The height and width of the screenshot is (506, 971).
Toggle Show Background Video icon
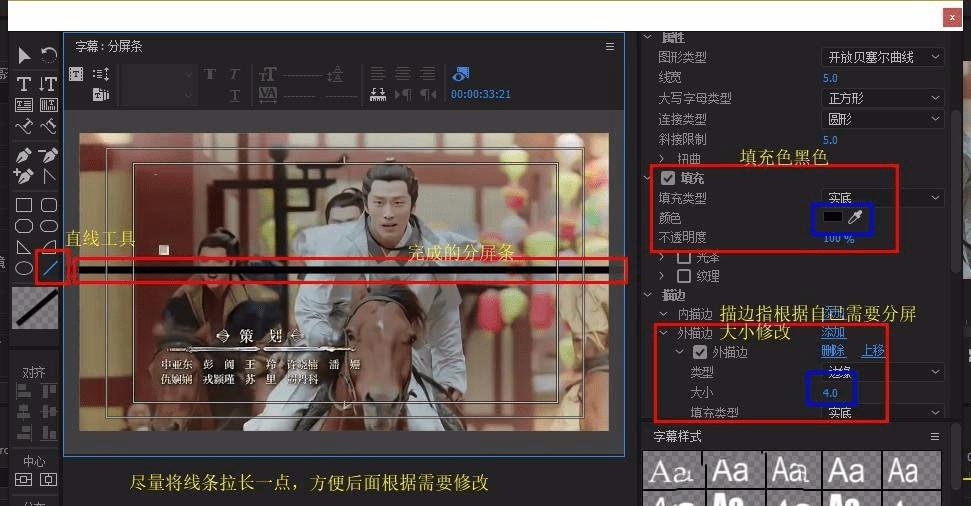tap(460, 74)
